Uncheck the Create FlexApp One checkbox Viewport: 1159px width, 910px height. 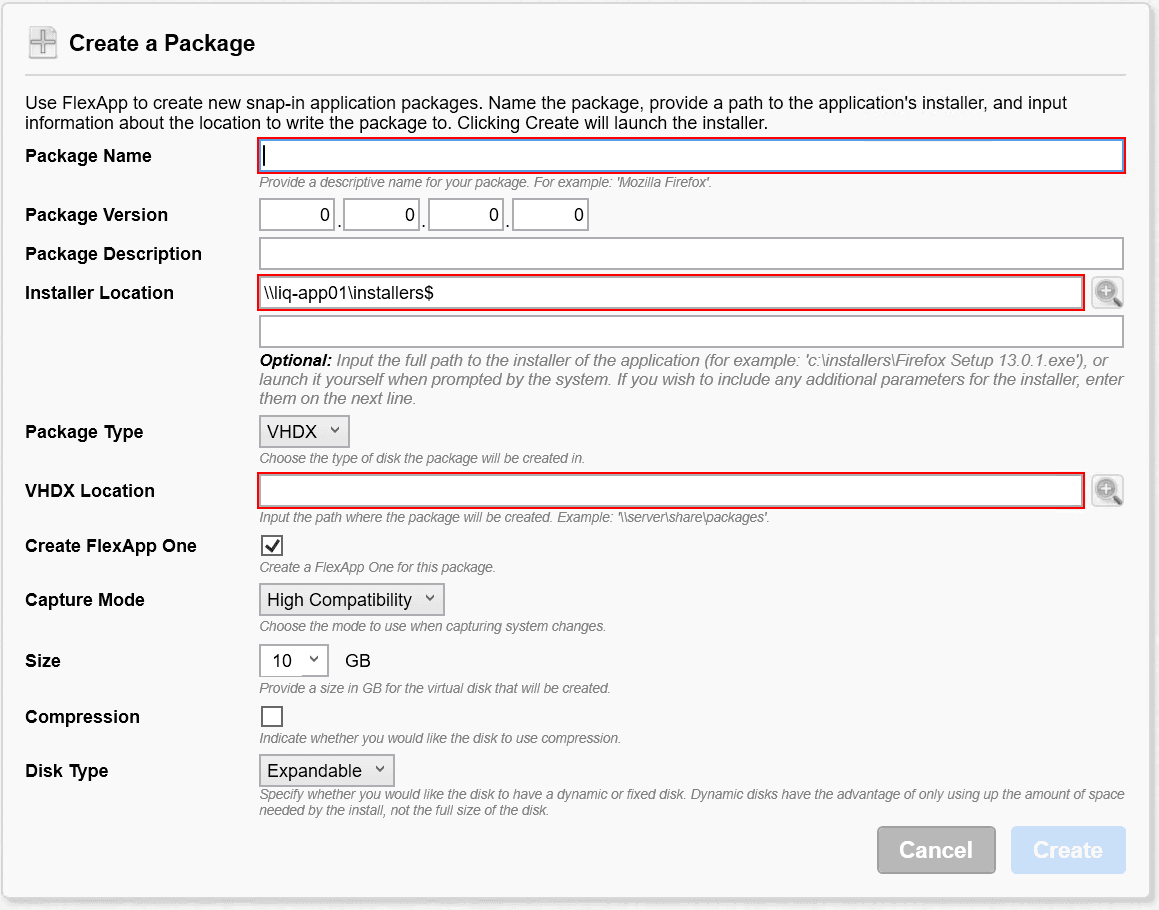tap(271, 546)
